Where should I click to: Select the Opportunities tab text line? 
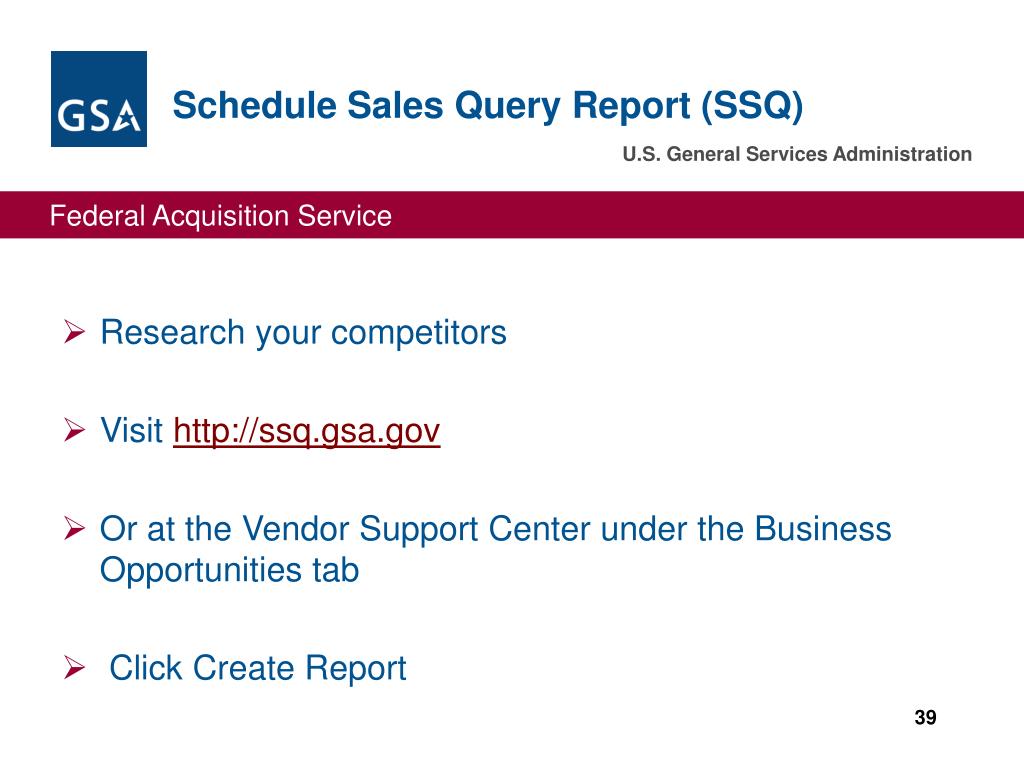point(229,570)
